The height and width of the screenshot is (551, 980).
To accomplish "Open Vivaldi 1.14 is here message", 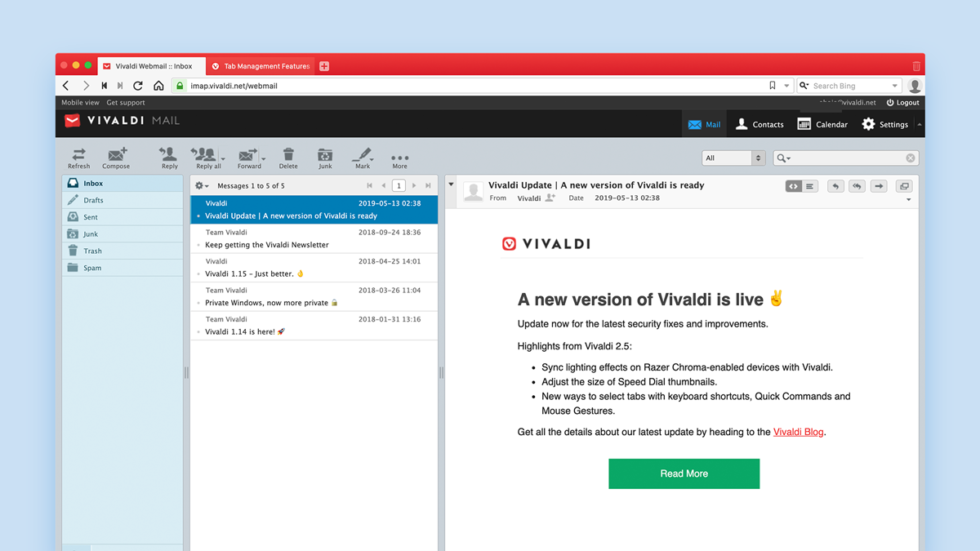I will [x=314, y=325].
